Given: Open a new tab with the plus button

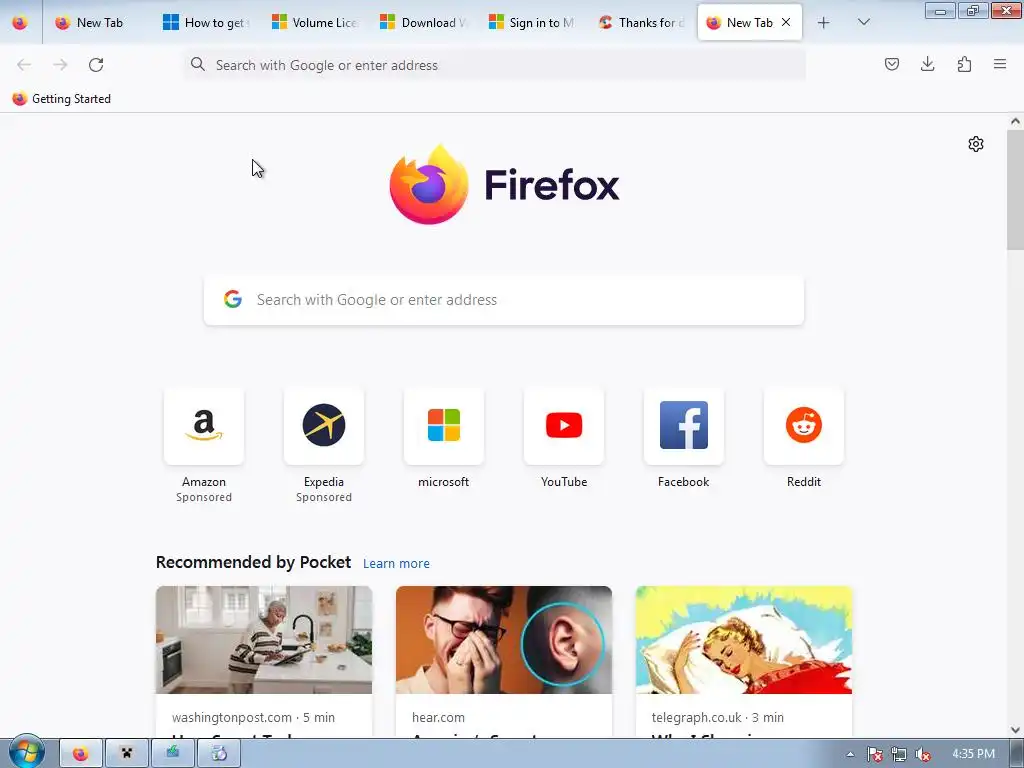Looking at the screenshot, I should pyautogui.click(x=824, y=23).
